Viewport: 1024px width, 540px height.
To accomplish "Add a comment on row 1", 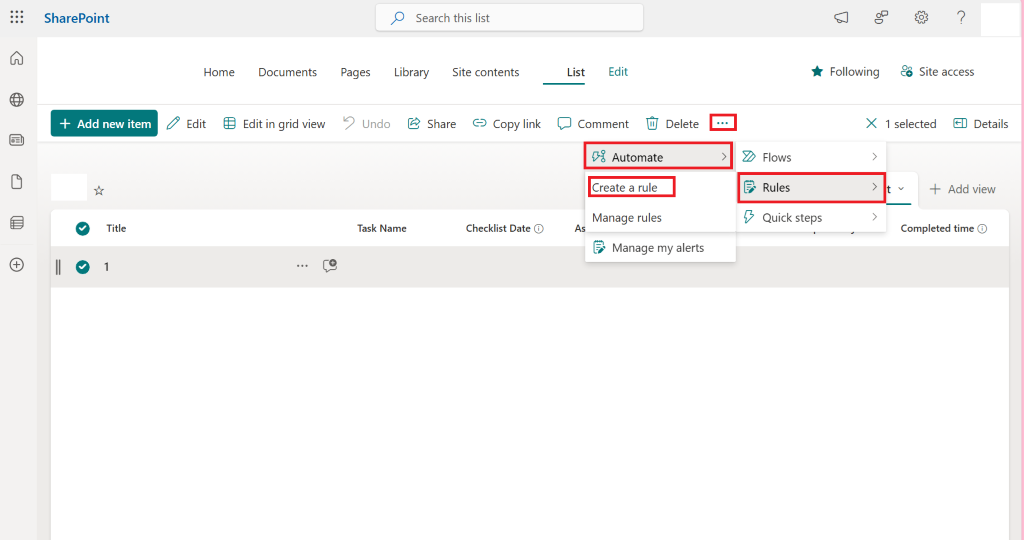I will tap(330, 265).
